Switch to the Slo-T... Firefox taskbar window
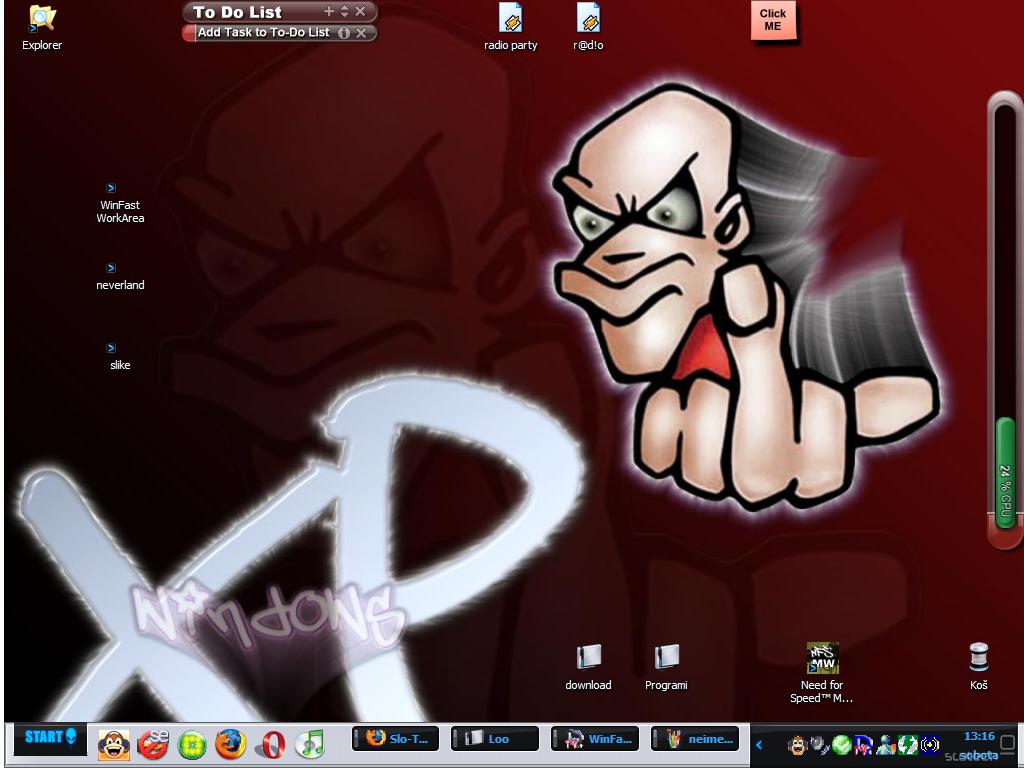Viewport: 1024px width, 768px height. coord(395,739)
